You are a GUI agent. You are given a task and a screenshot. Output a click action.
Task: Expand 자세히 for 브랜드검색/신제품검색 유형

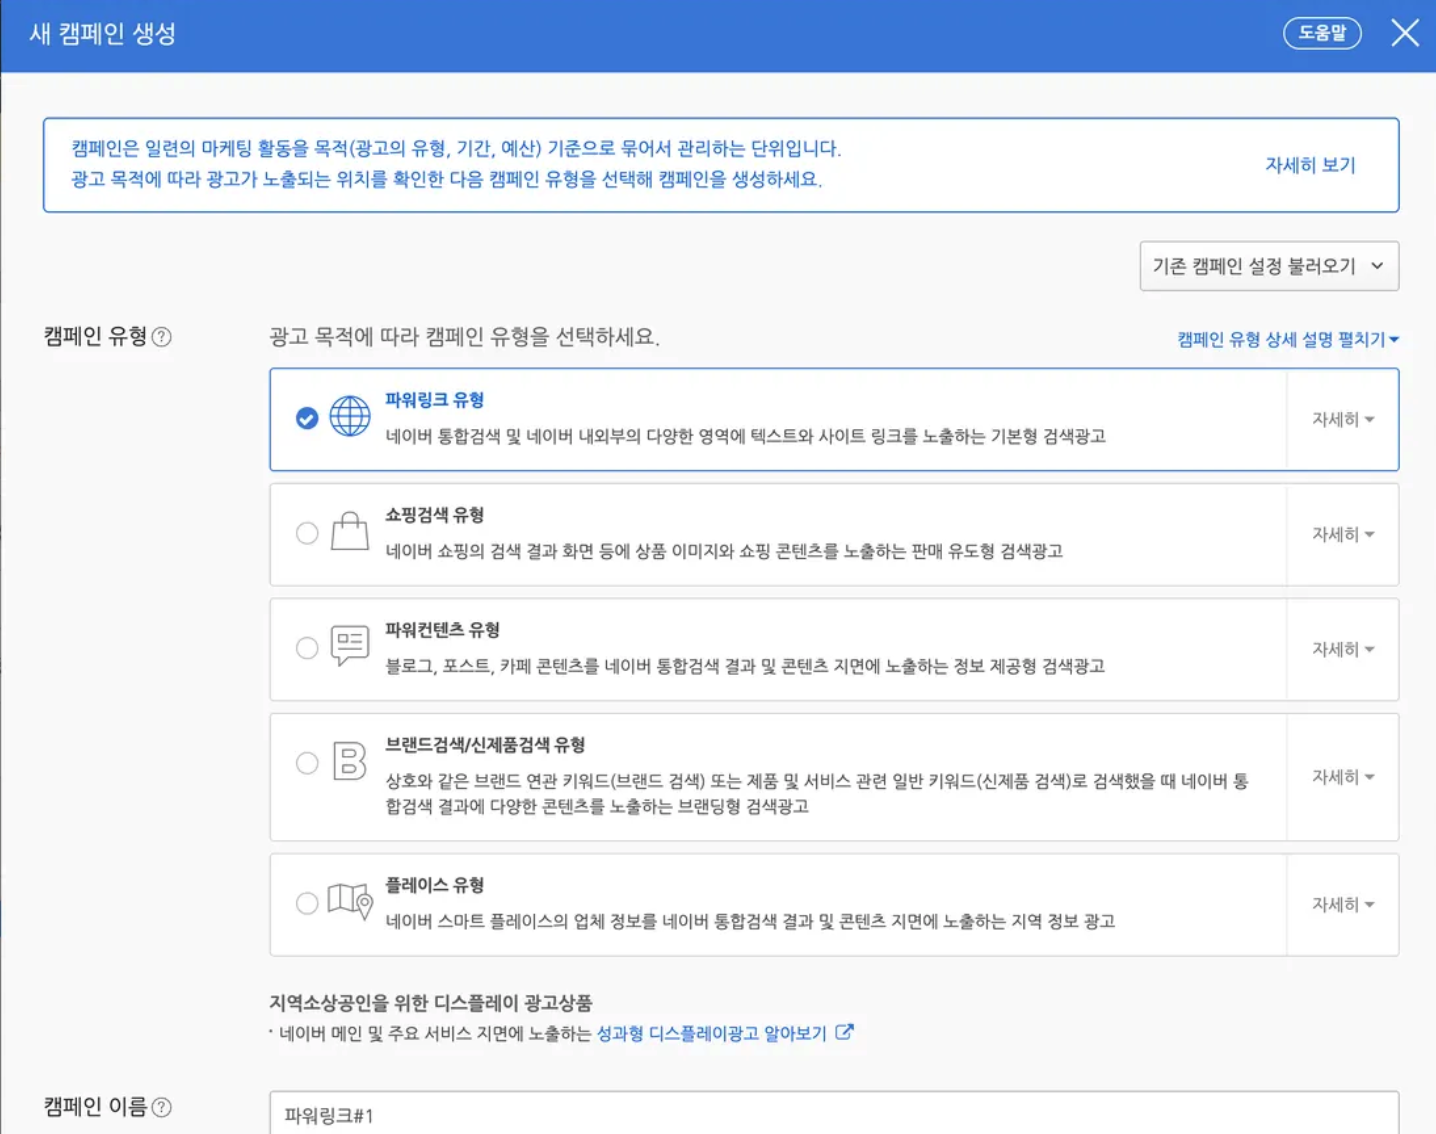point(1343,777)
